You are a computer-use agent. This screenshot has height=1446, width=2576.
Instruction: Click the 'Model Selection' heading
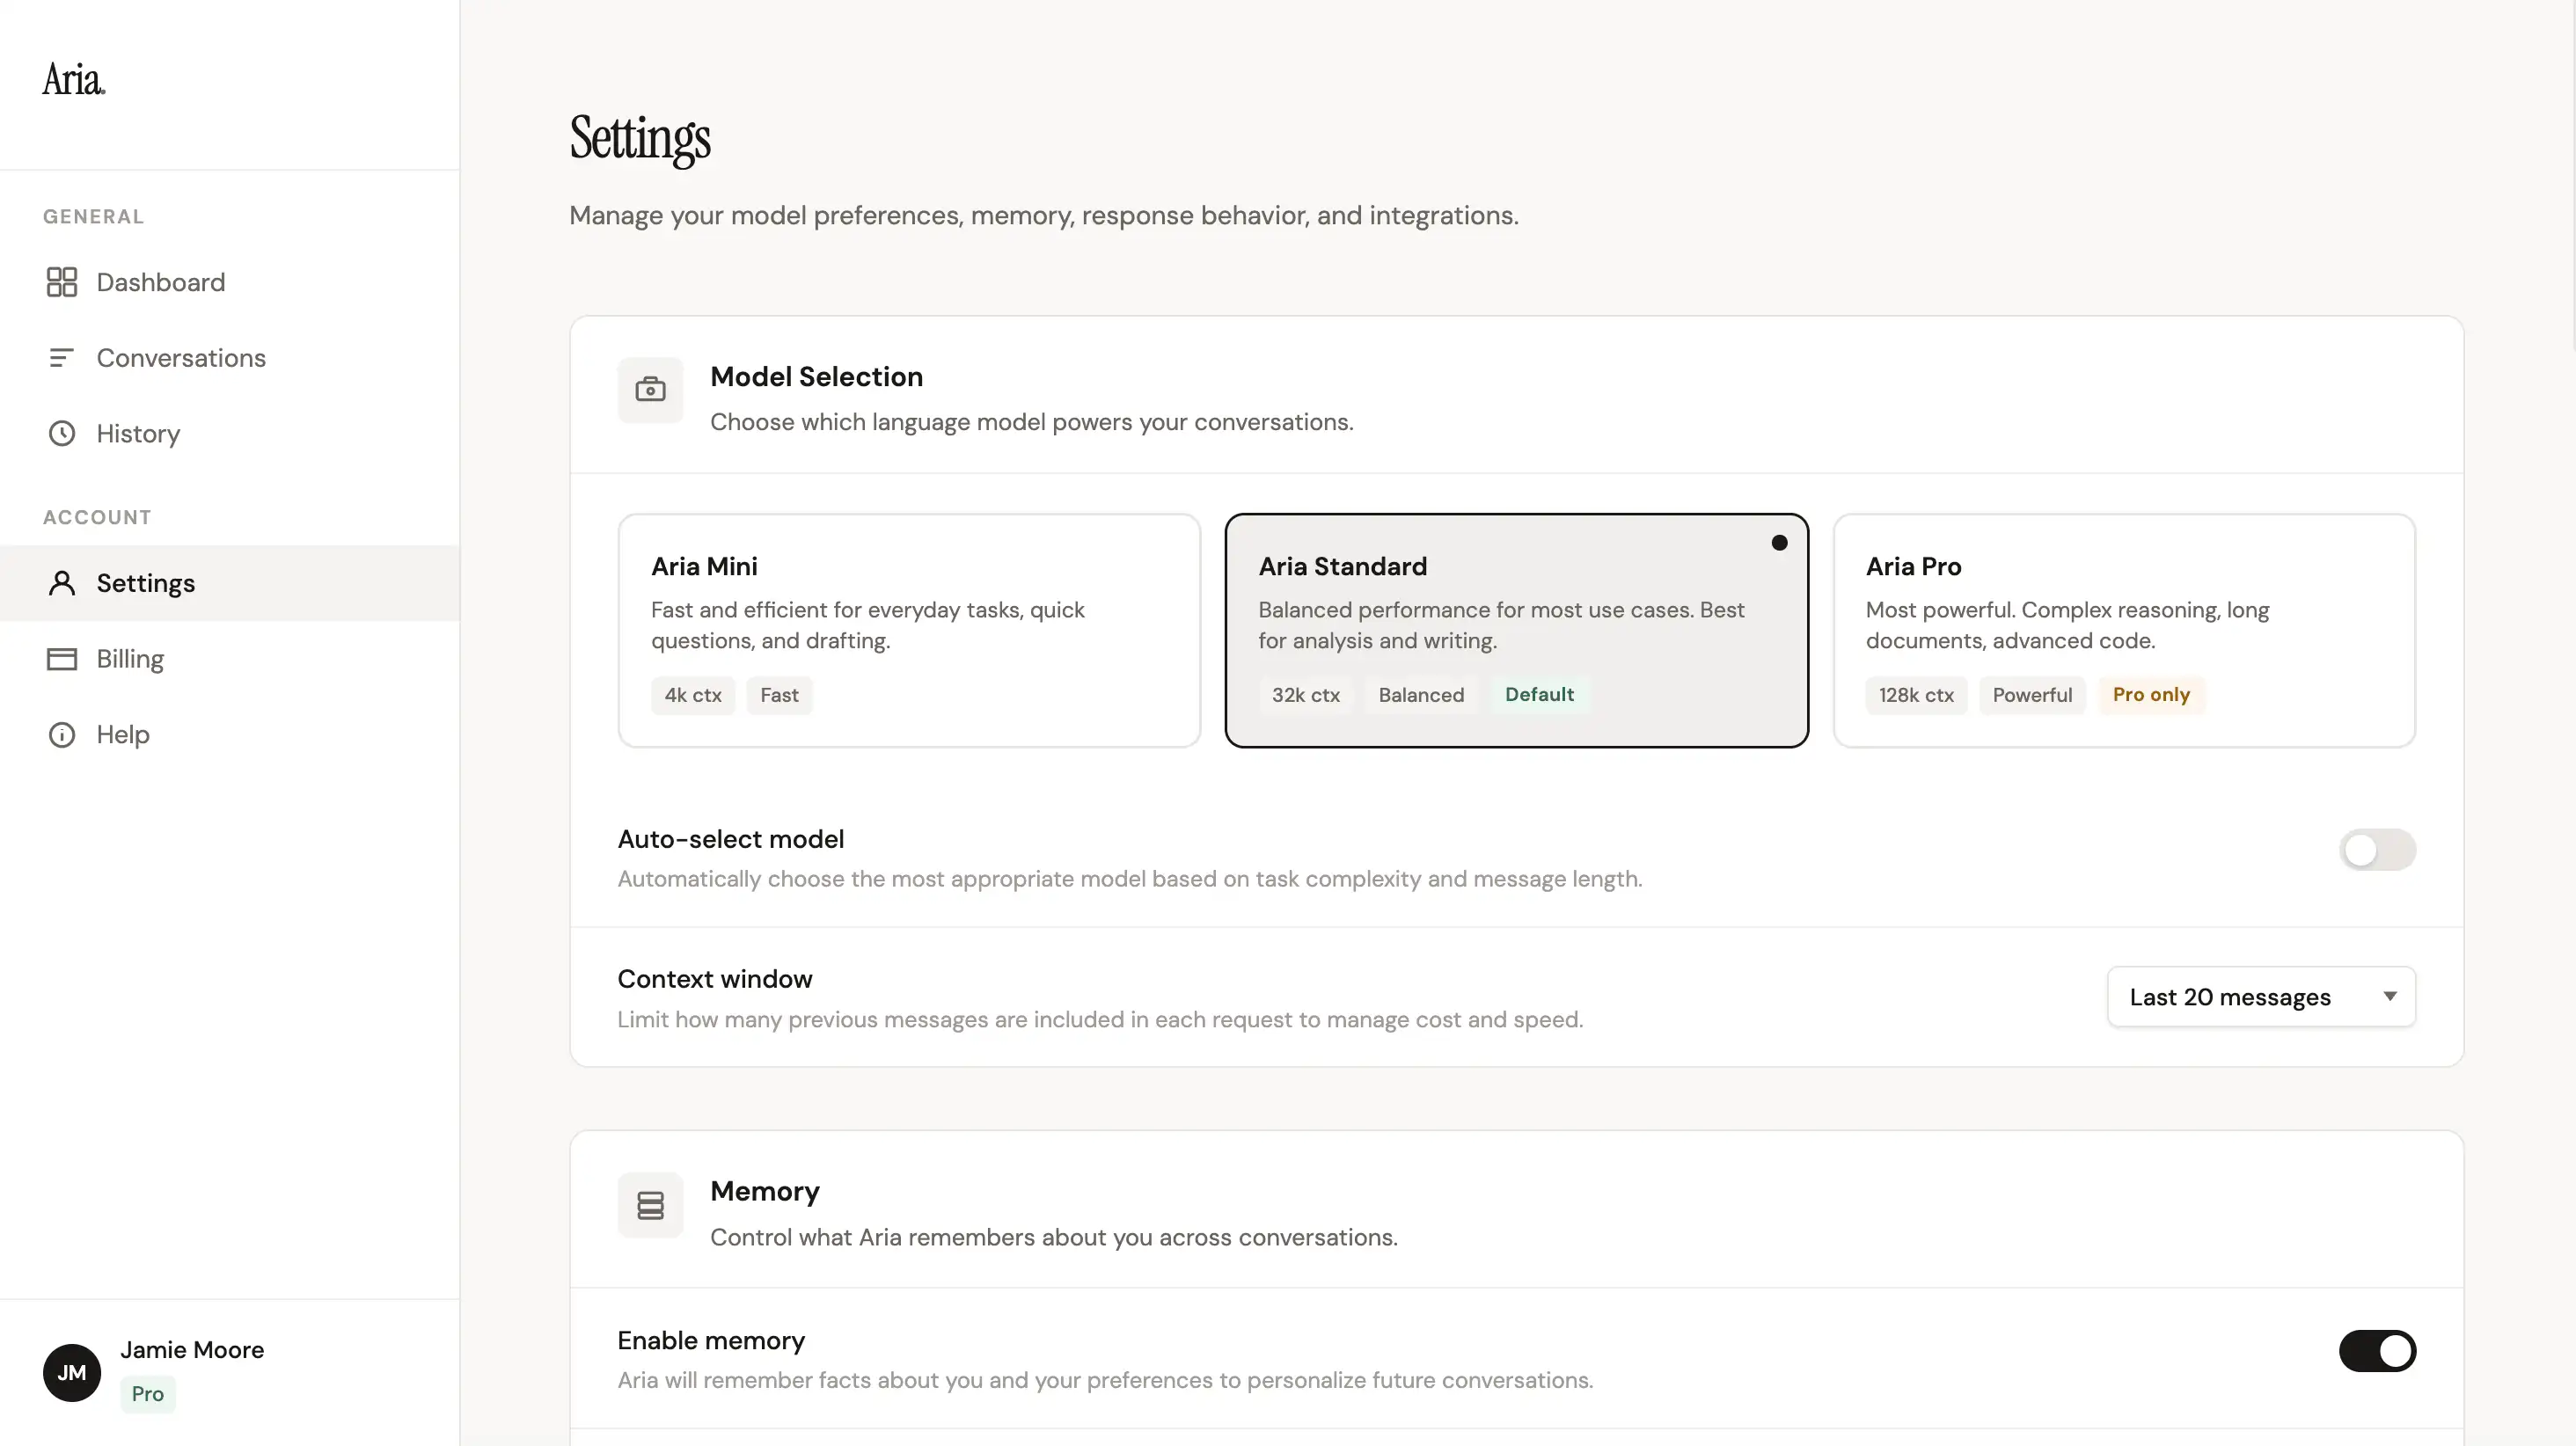point(817,377)
